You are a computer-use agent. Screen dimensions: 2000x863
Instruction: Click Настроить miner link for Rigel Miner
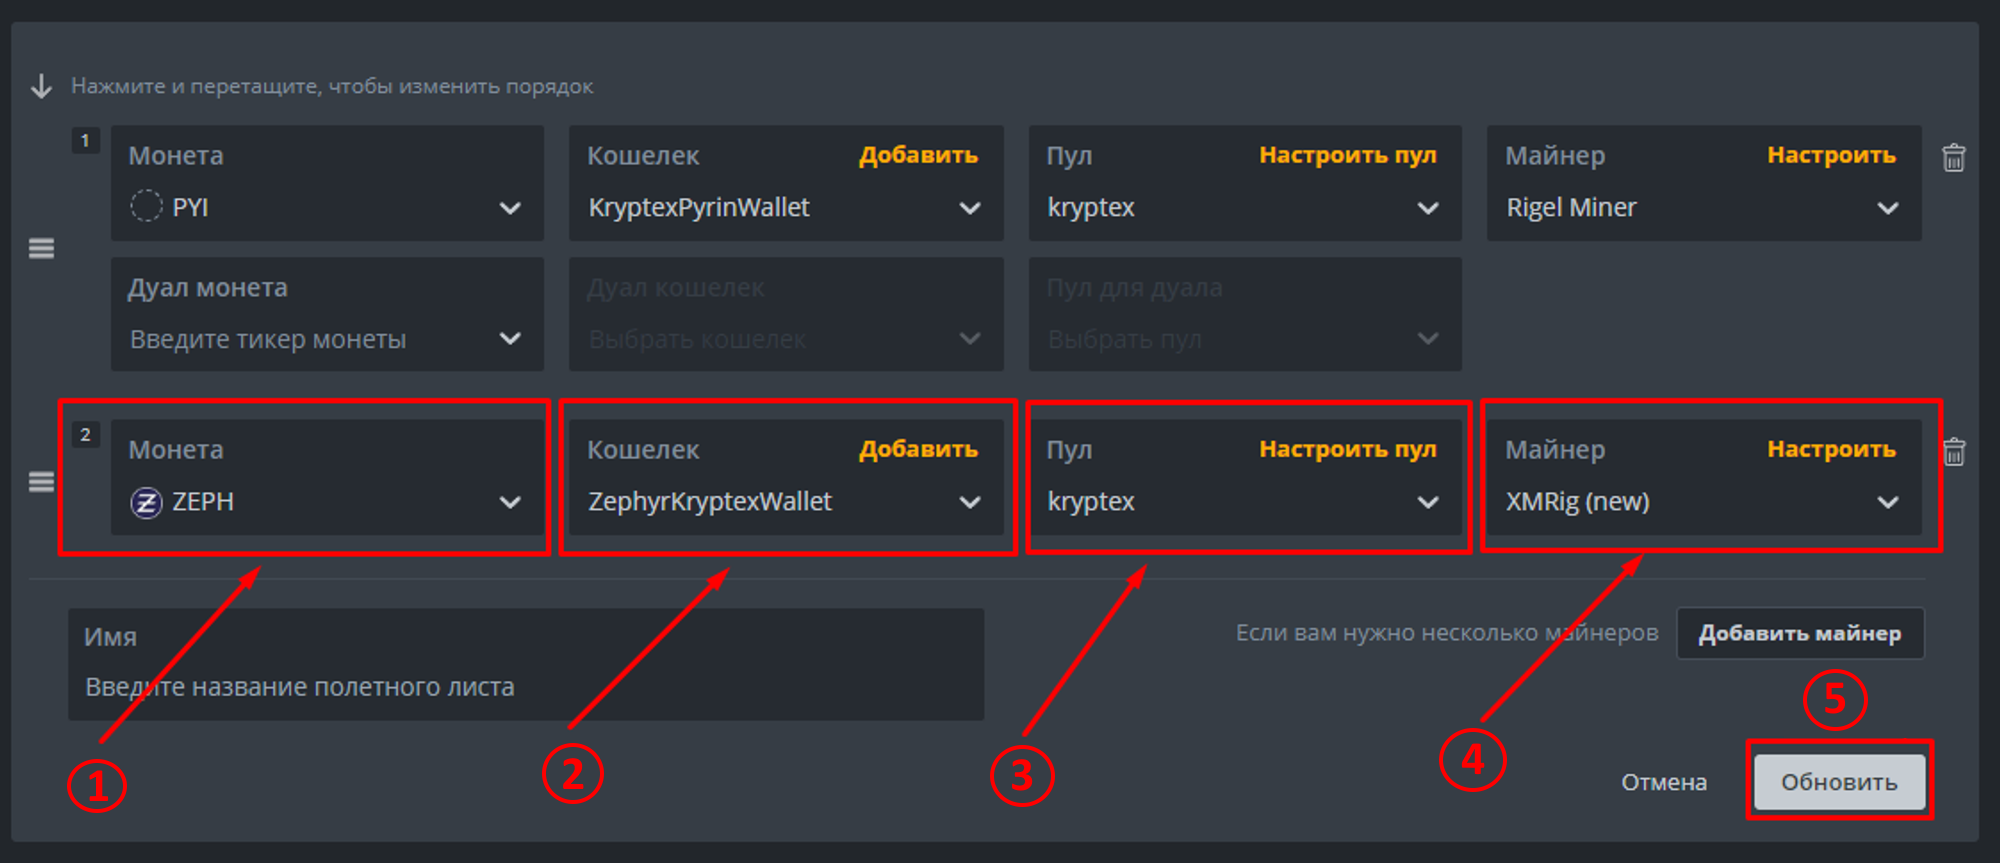click(x=1831, y=156)
